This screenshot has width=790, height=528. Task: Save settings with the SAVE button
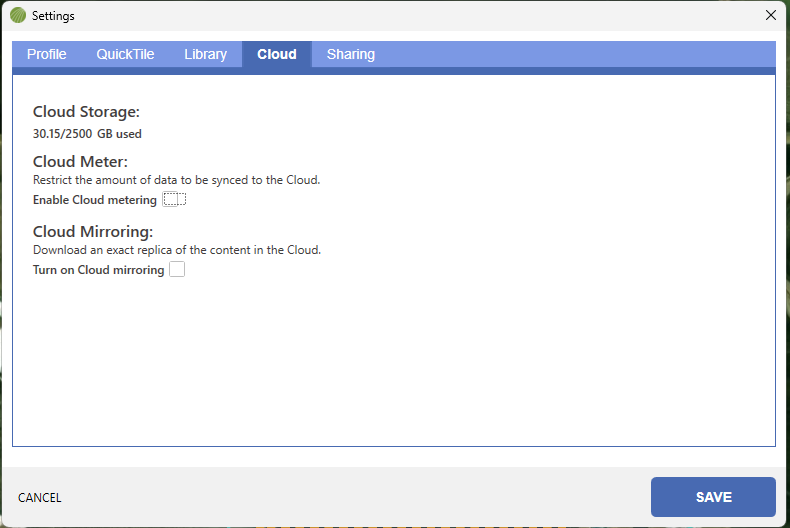point(713,497)
